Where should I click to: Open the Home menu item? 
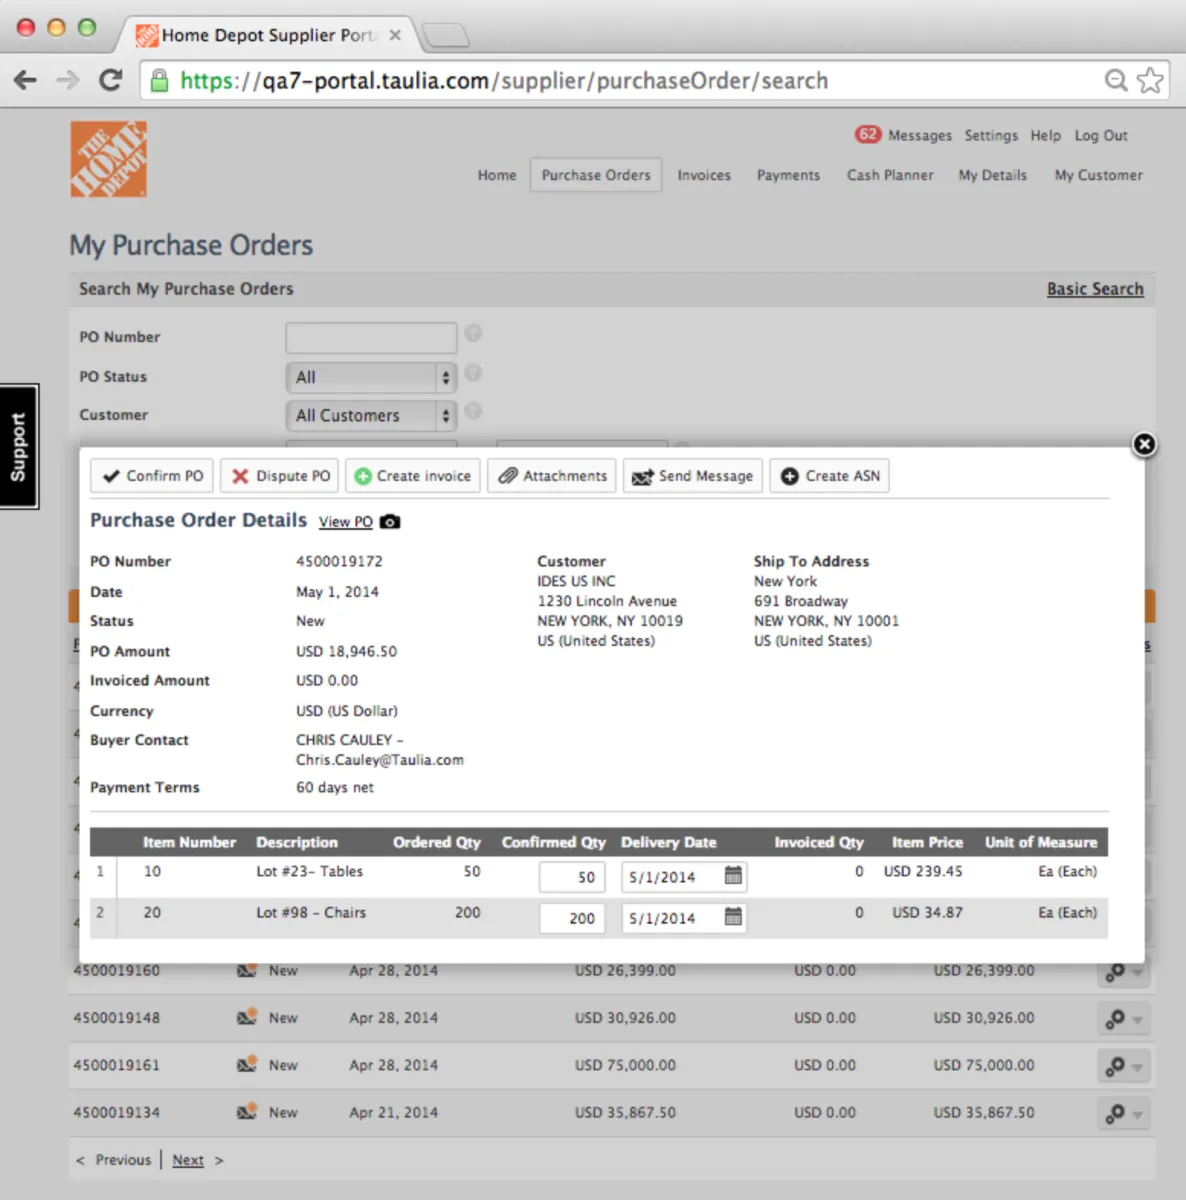(497, 175)
